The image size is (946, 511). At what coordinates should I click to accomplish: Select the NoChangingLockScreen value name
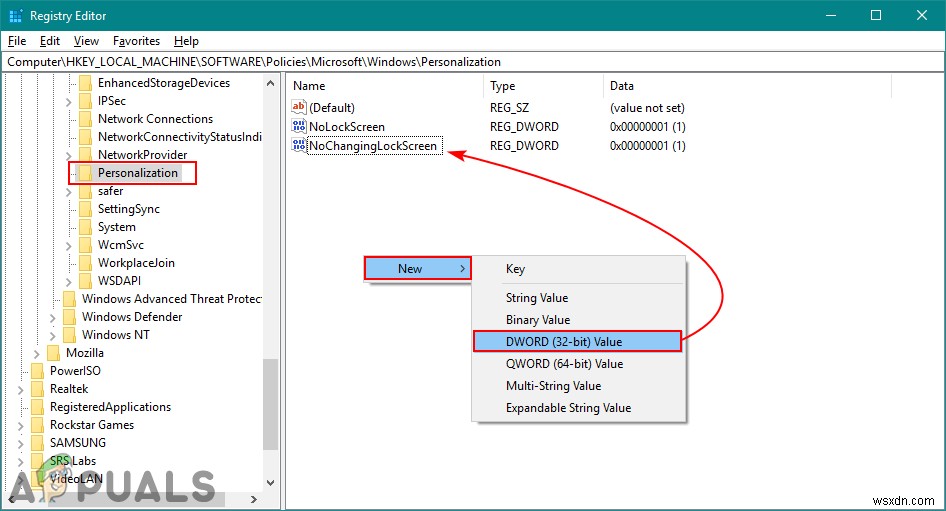point(373,145)
